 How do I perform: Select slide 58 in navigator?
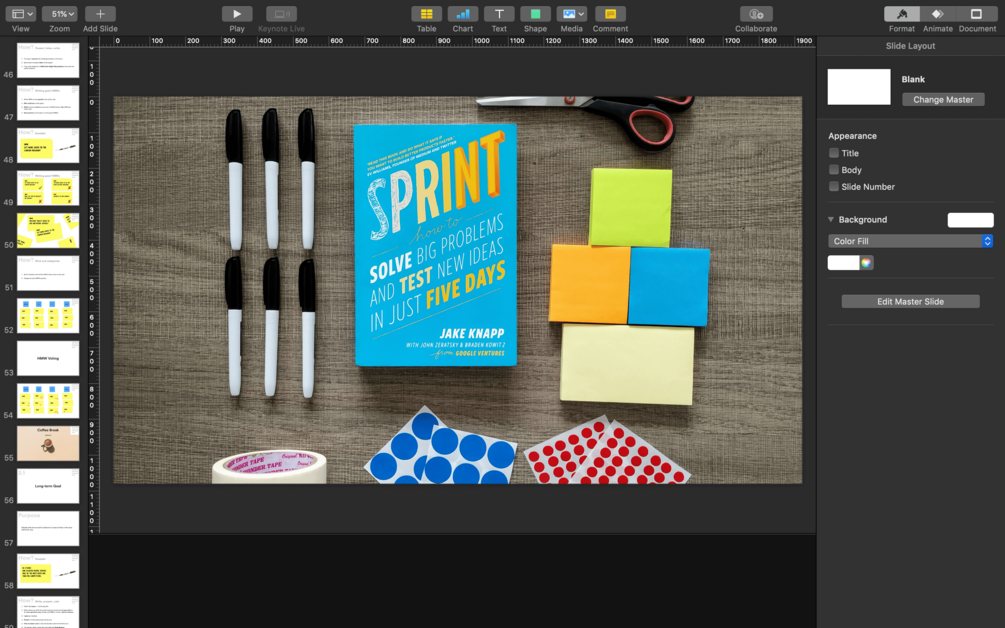pyautogui.click(x=48, y=571)
